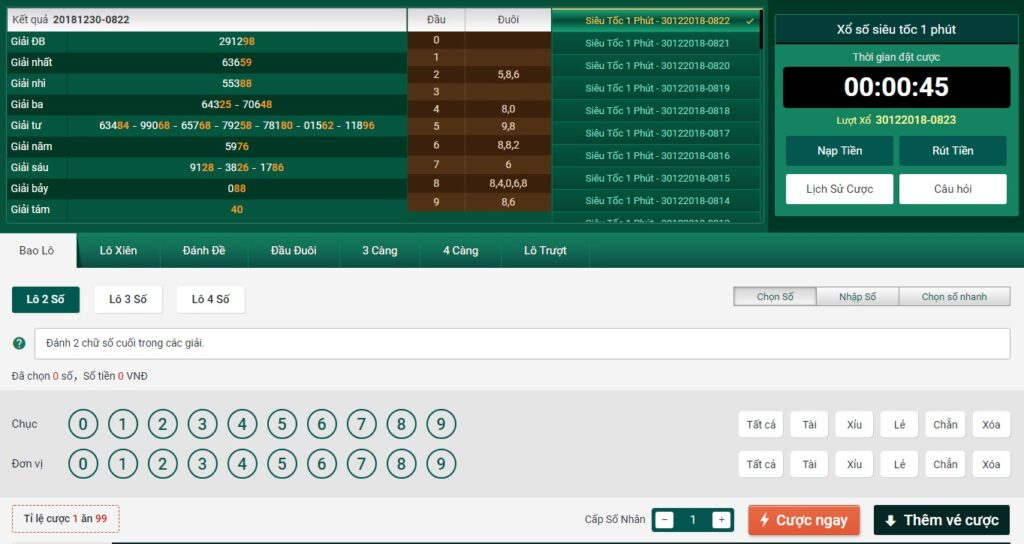Screen dimensions: 1024x544
Task: Switch to the Lô Xiên tab
Action: coord(119,250)
